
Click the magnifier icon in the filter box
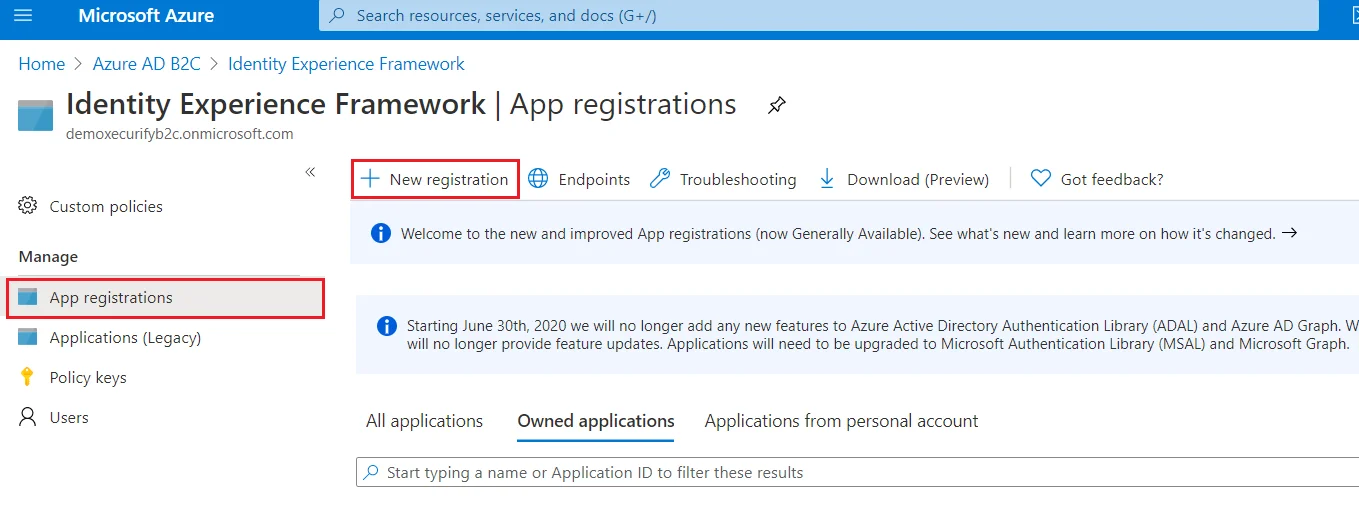tap(371, 472)
